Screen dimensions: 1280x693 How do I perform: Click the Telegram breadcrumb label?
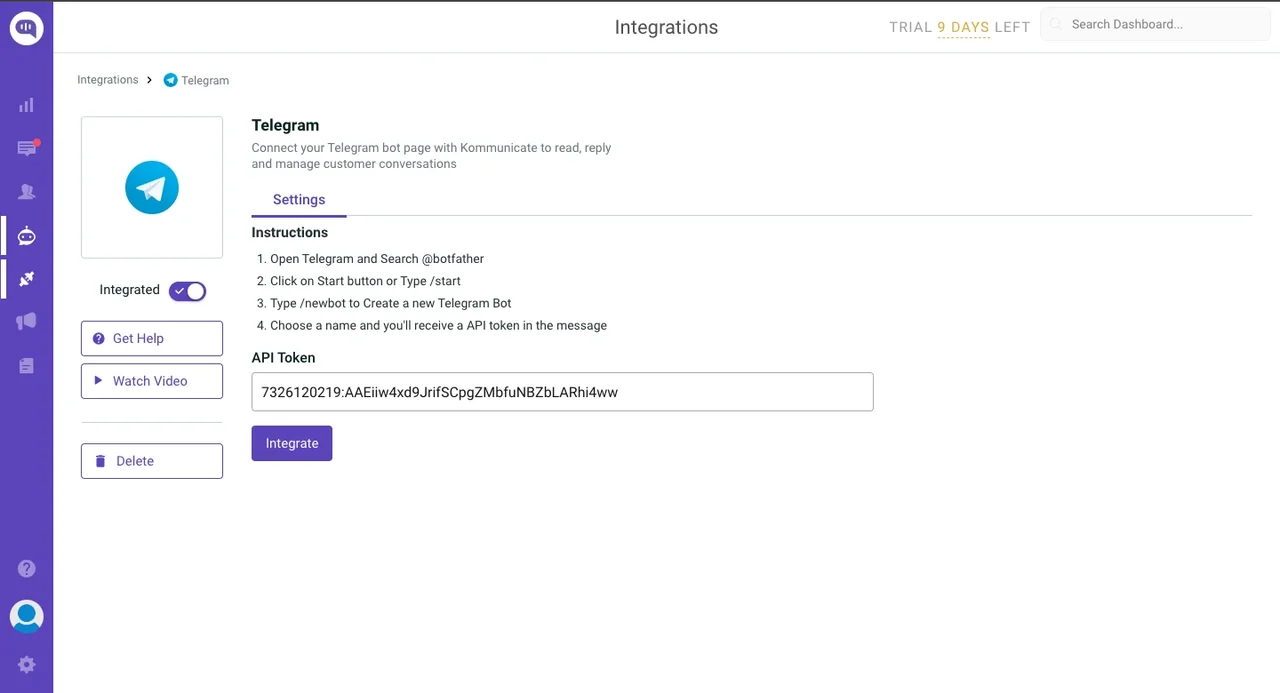click(x=205, y=81)
